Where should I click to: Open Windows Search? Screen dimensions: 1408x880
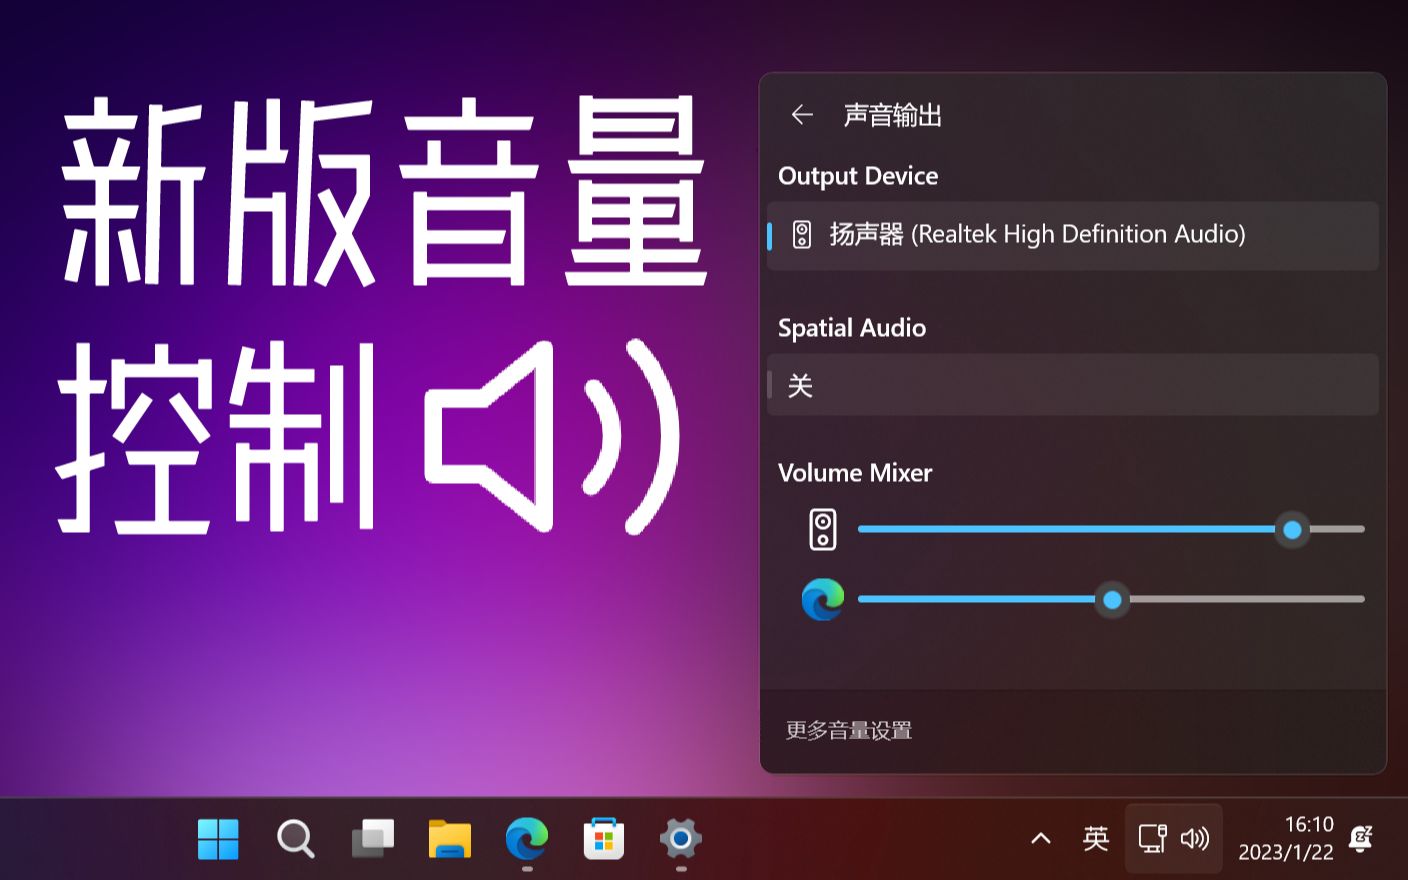[x=295, y=839]
